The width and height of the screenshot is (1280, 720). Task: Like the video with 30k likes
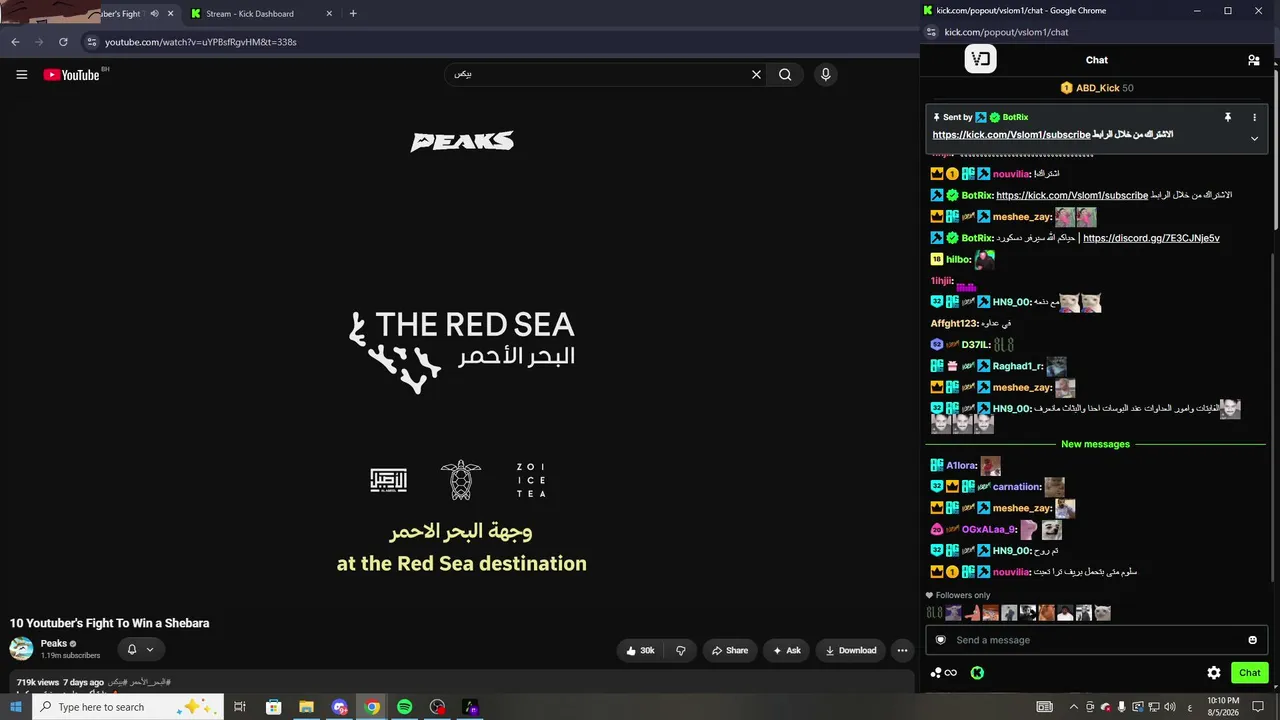[x=640, y=650]
